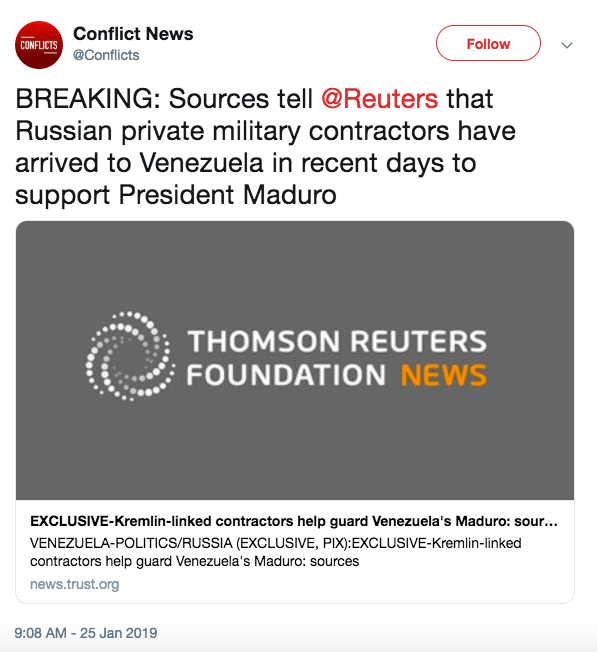Click the FOUNDATION word in the card logo
The width and height of the screenshot is (597, 652).
pos(286,375)
